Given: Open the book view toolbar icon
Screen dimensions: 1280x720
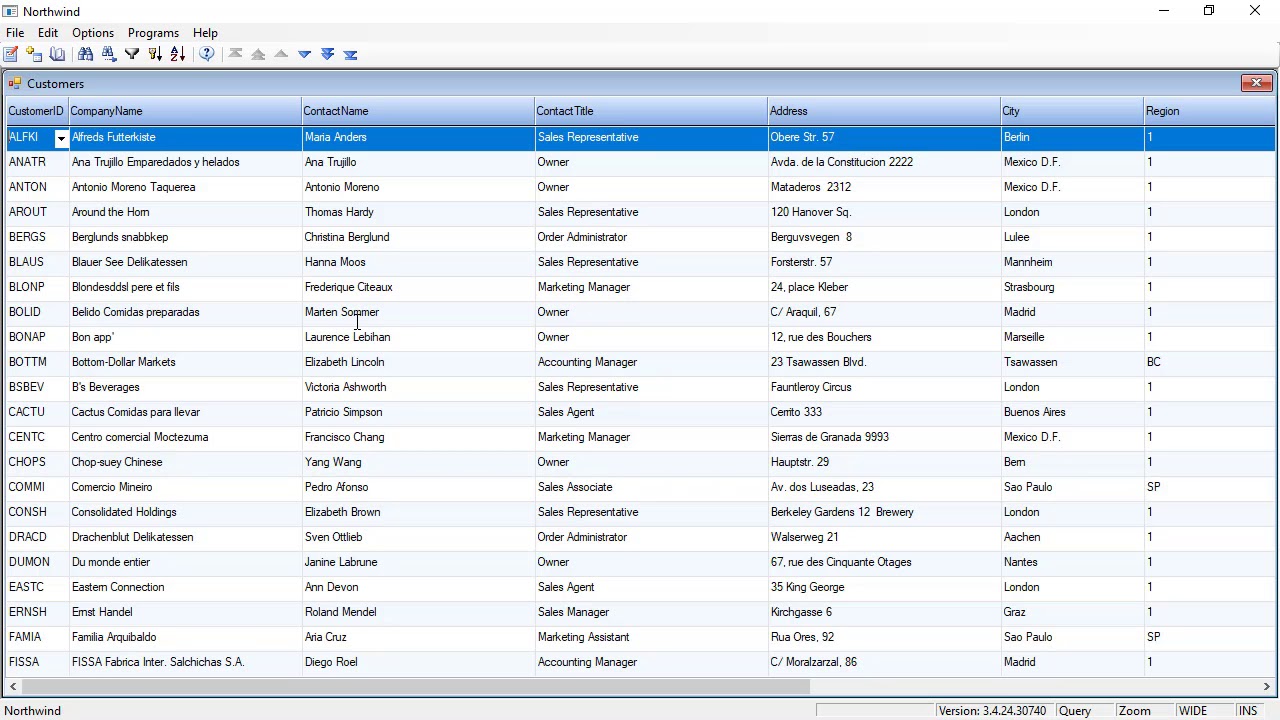Looking at the screenshot, I should [x=57, y=54].
